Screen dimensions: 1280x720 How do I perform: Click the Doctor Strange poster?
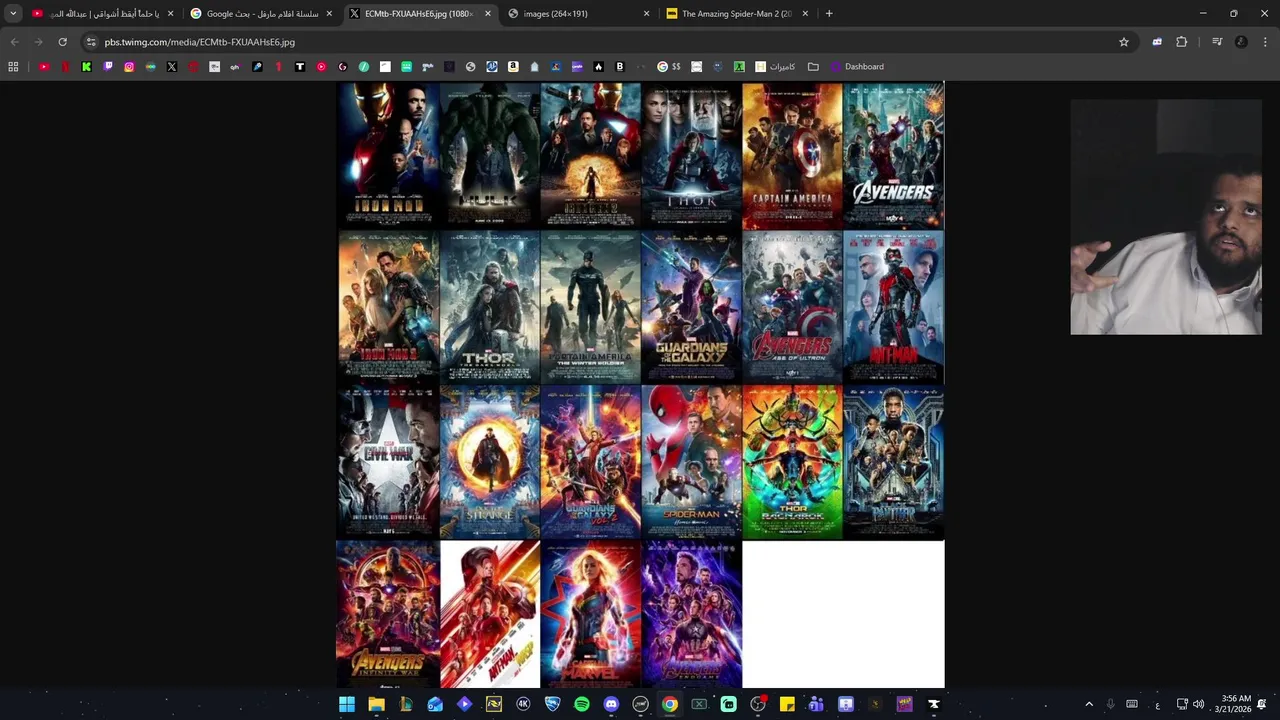490,462
